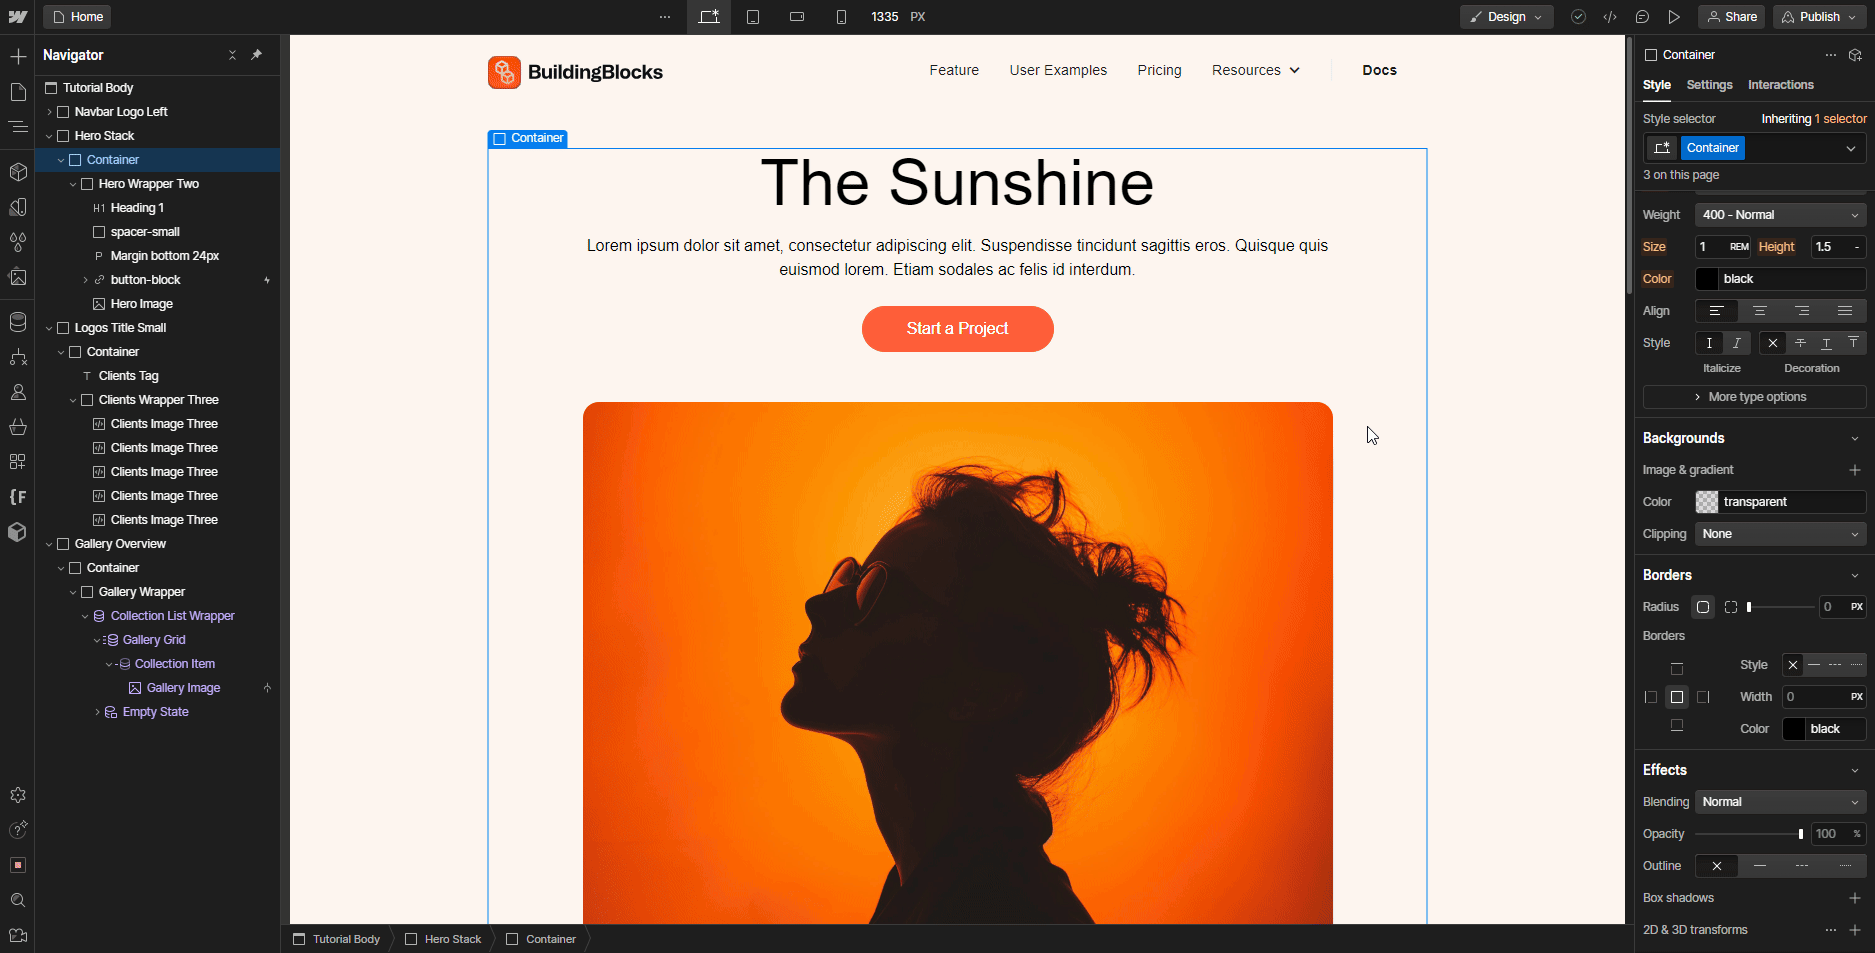Expand More type options

click(1753, 397)
